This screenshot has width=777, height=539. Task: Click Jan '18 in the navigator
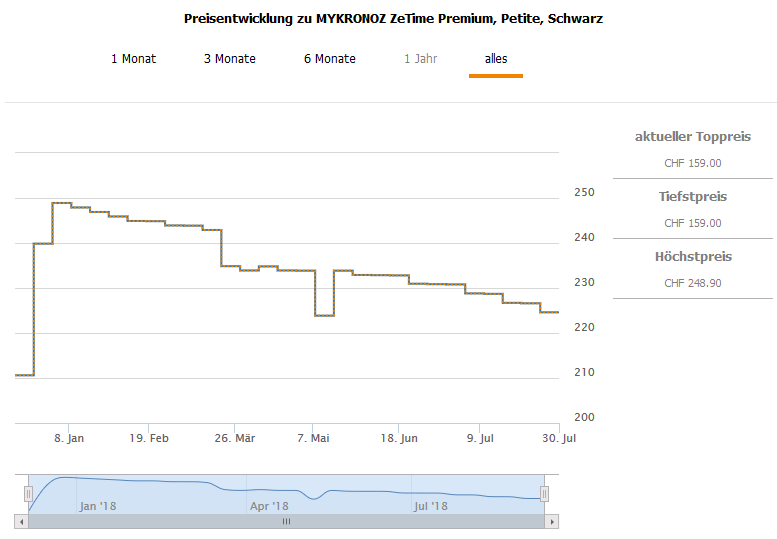coord(98,506)
